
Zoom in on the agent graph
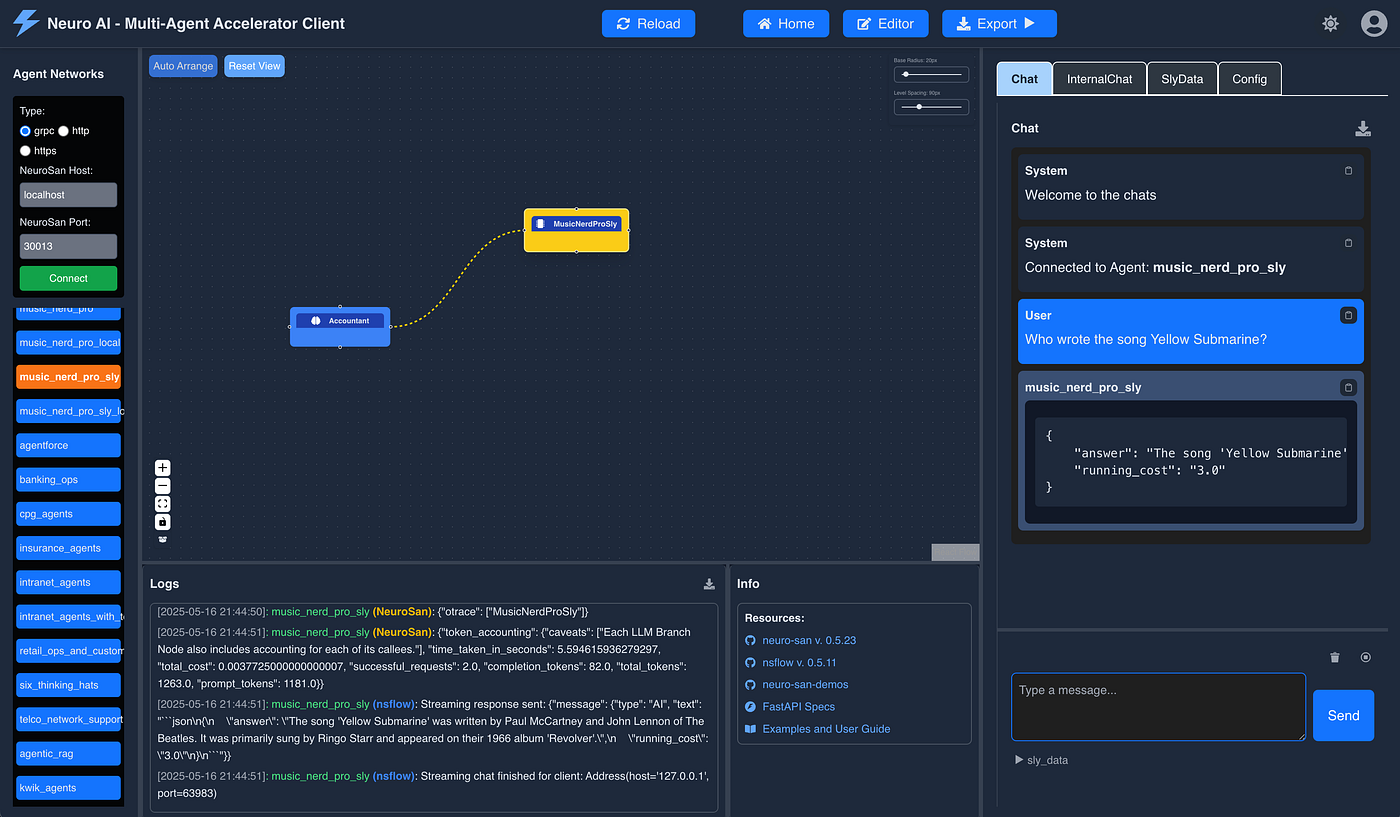click(163, 468)
